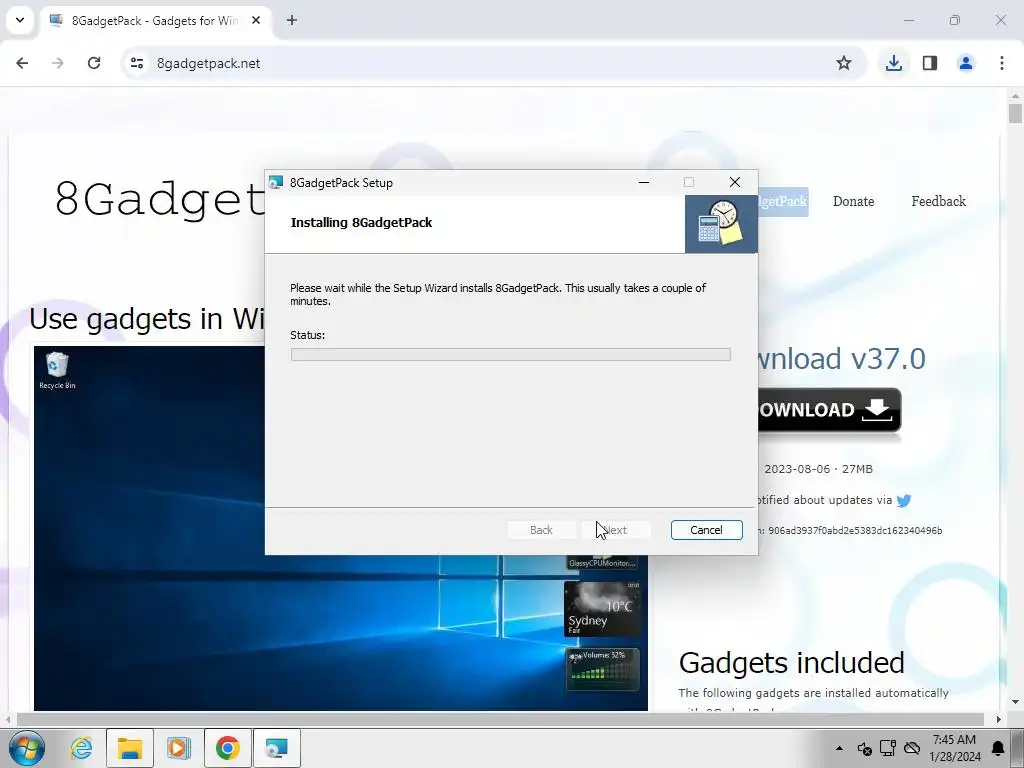Go back in Chrome browser
This screenshot has width=1024, height=768.
[x=22, y=63]
